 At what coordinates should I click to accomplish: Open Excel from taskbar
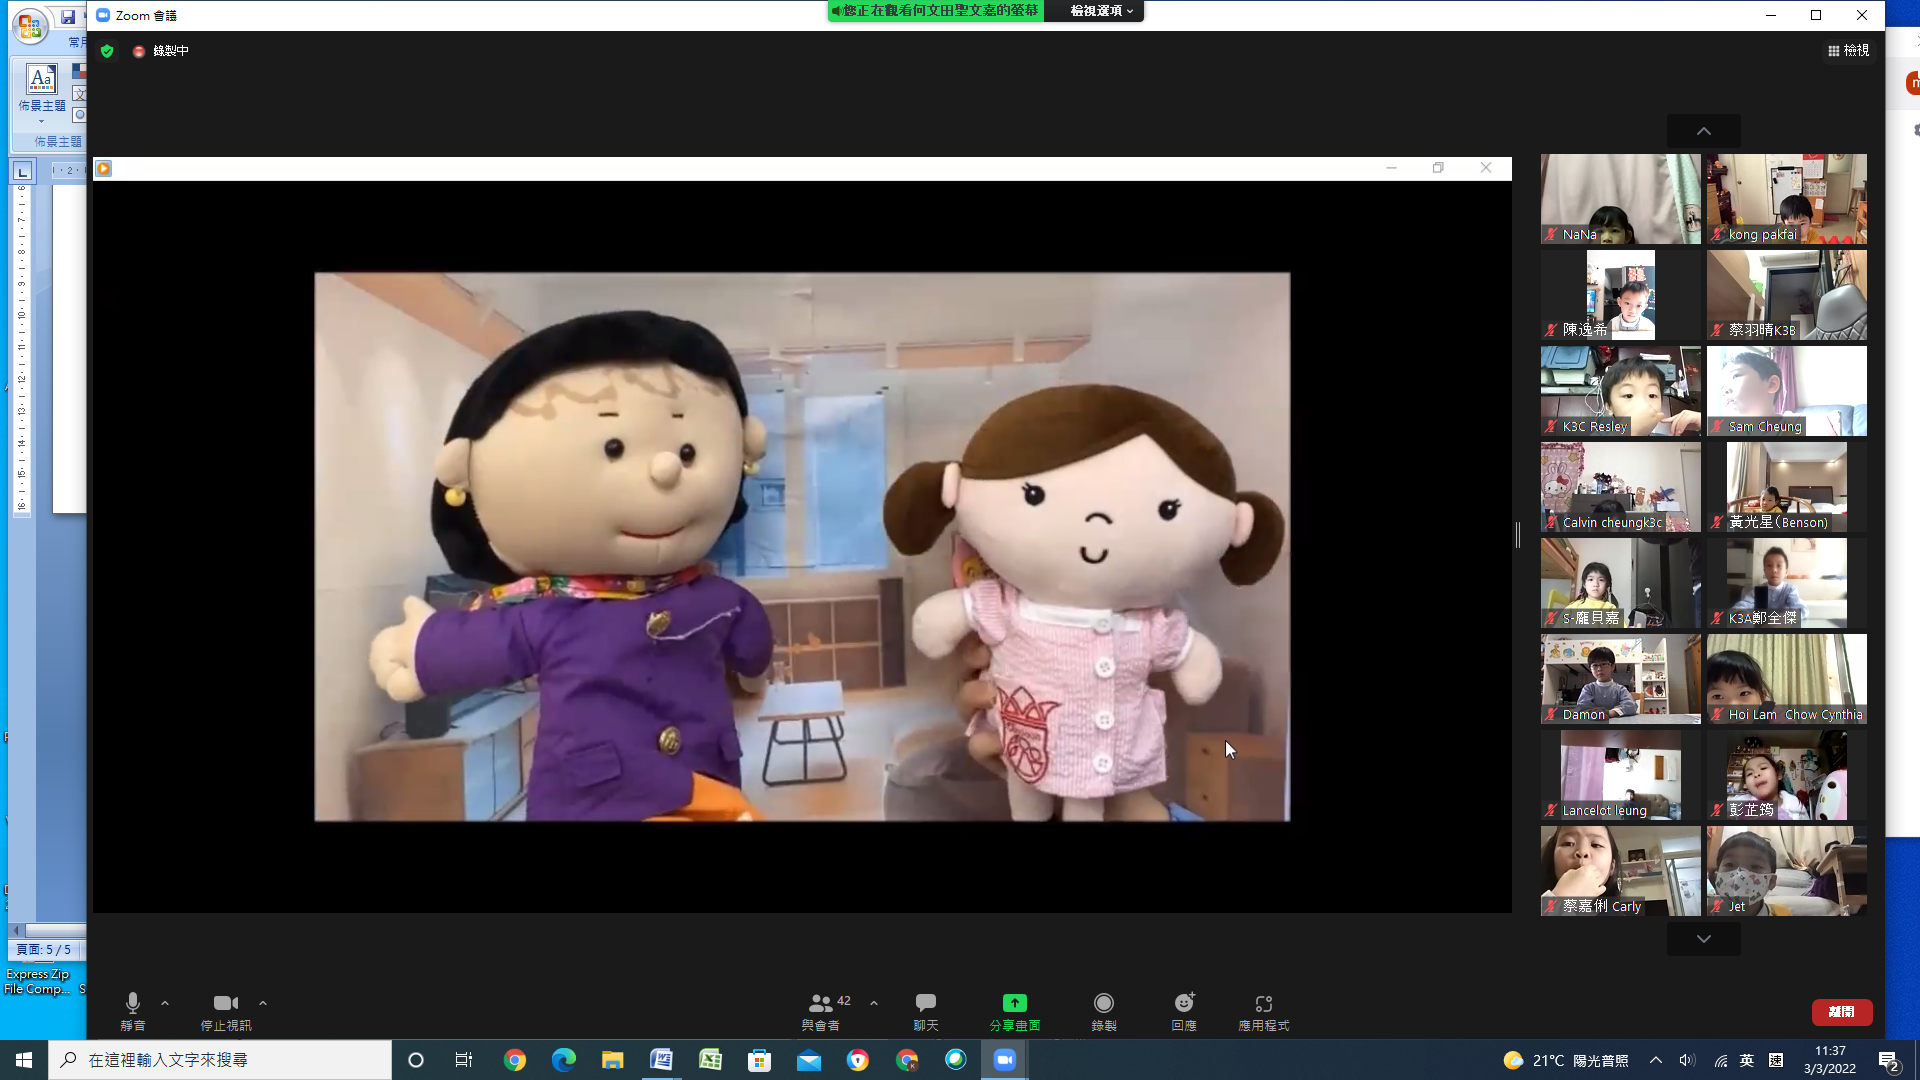[x=711, y=1060]
